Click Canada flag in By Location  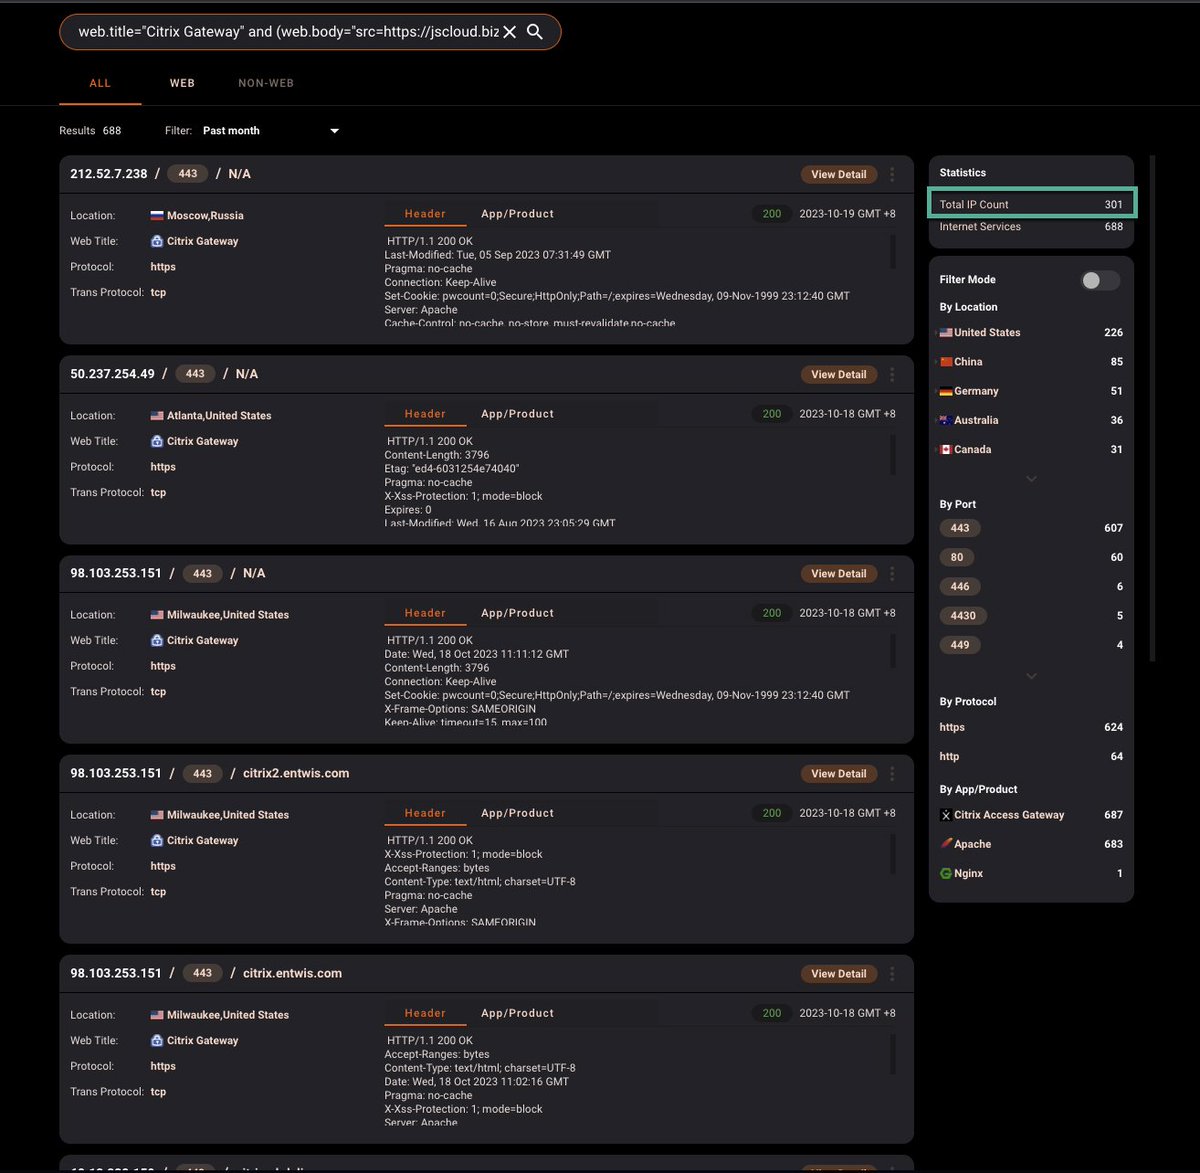tap(945, 450)
